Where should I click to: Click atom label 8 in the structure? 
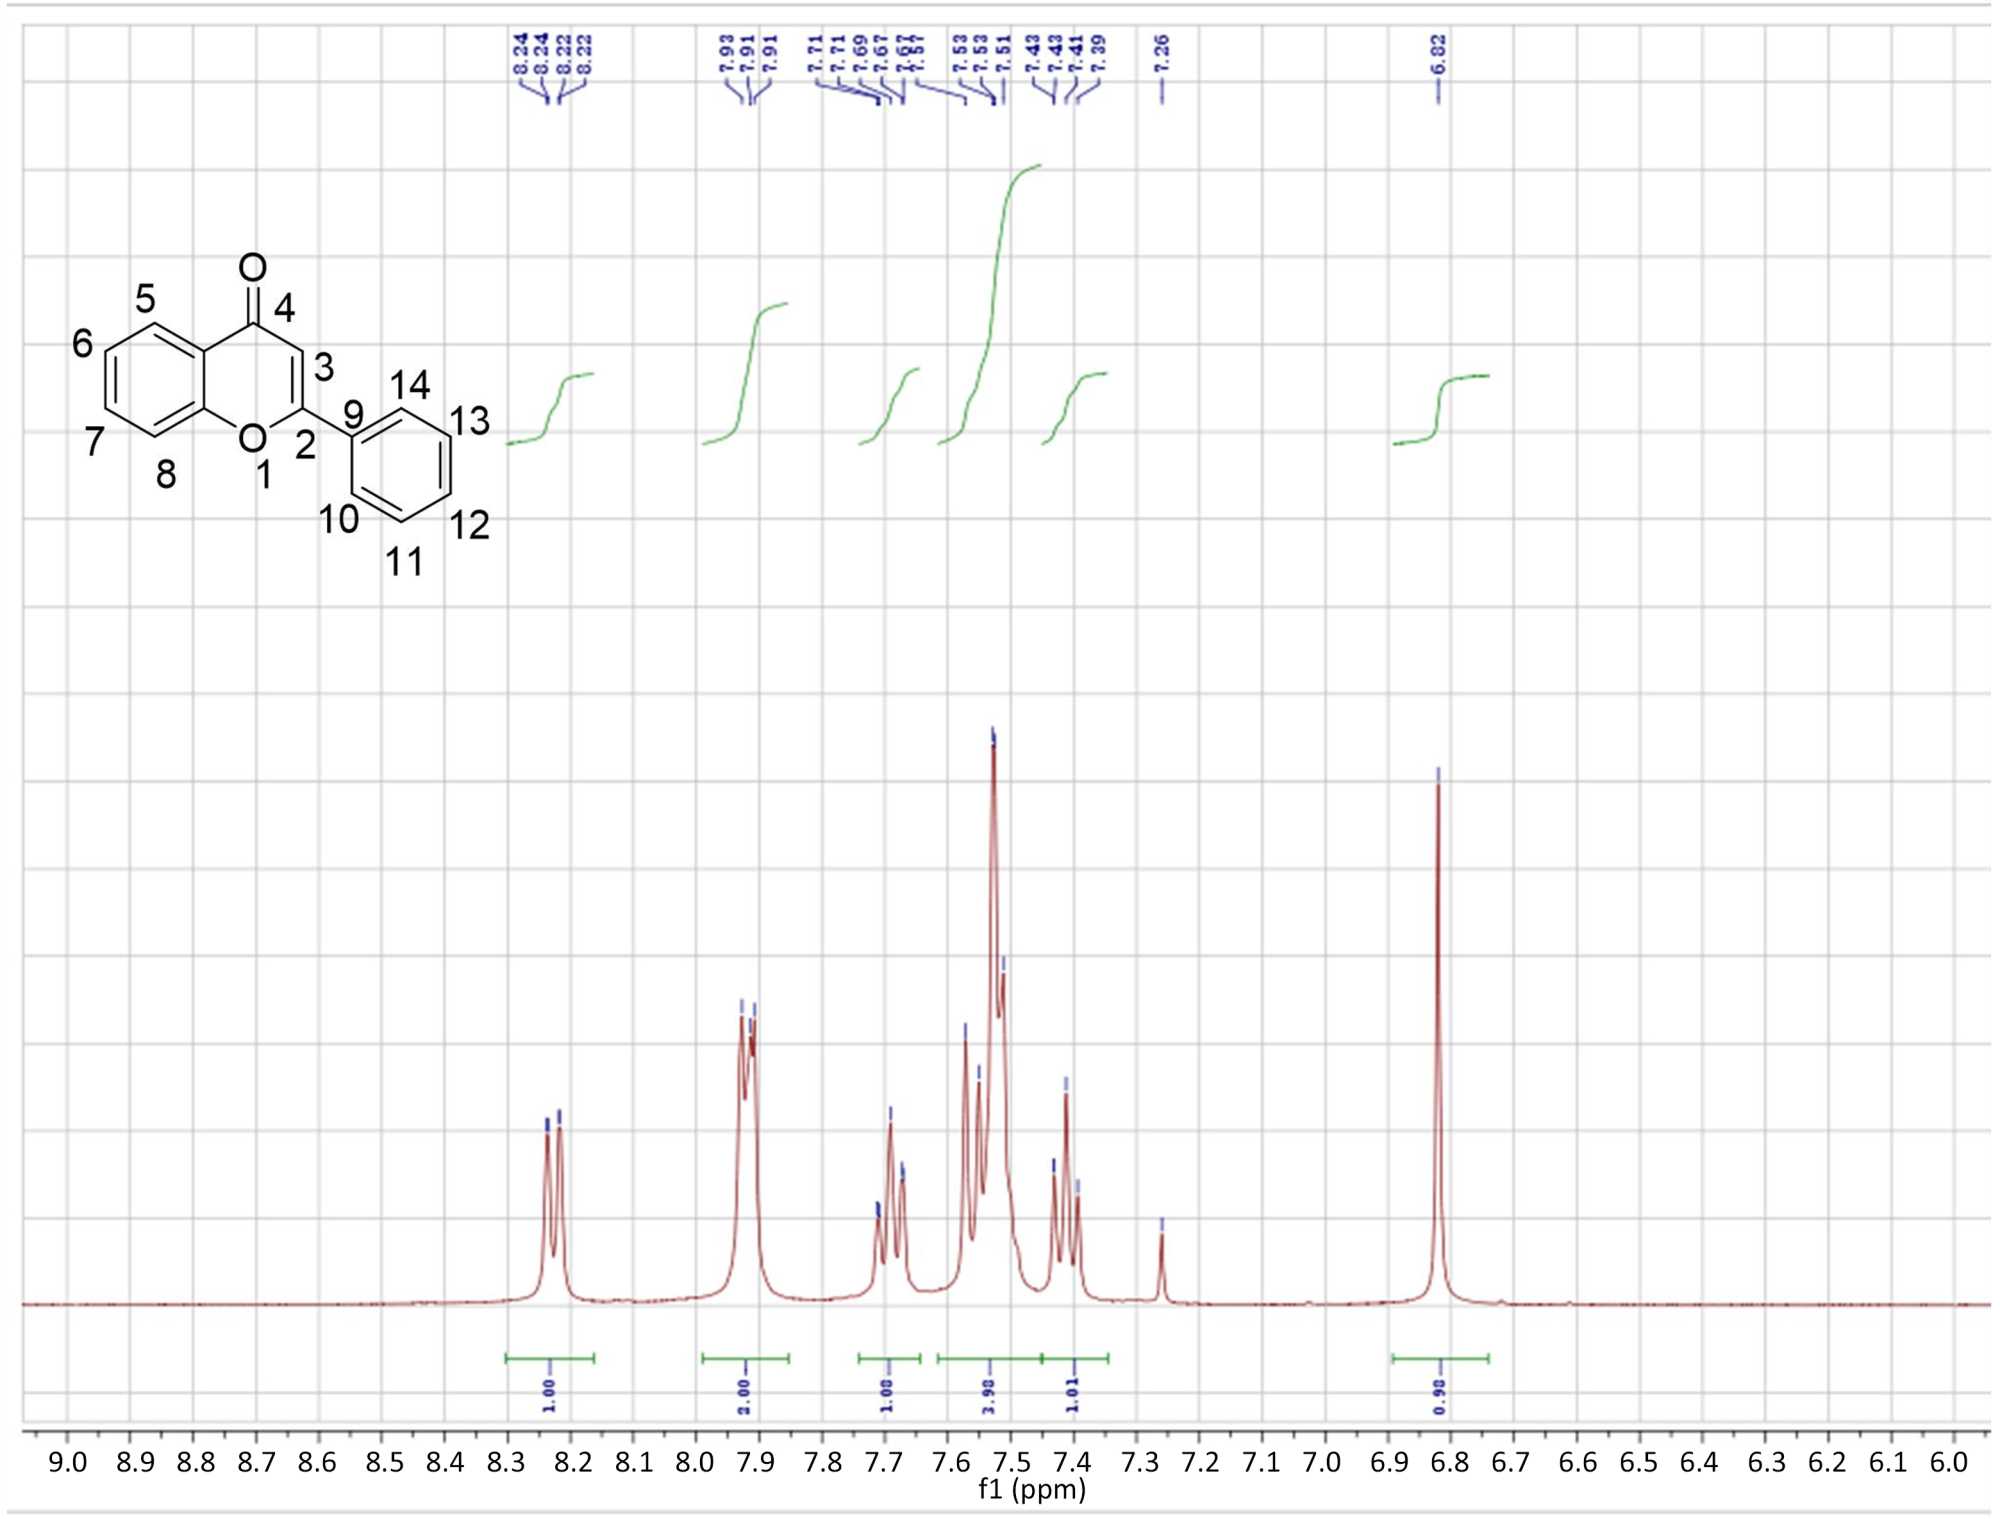(166, 475)
